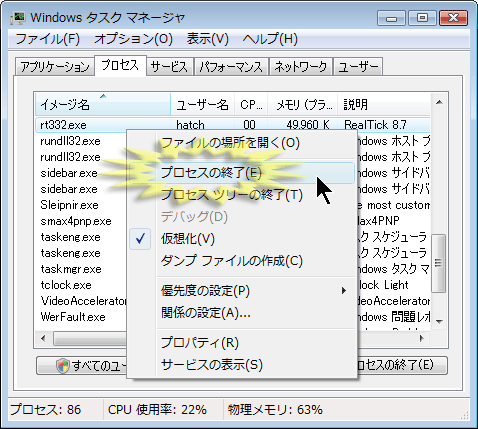Screen dimensions: 478x429
Task: Select the rt332.exe process row
Action: [x=233, y=125]
